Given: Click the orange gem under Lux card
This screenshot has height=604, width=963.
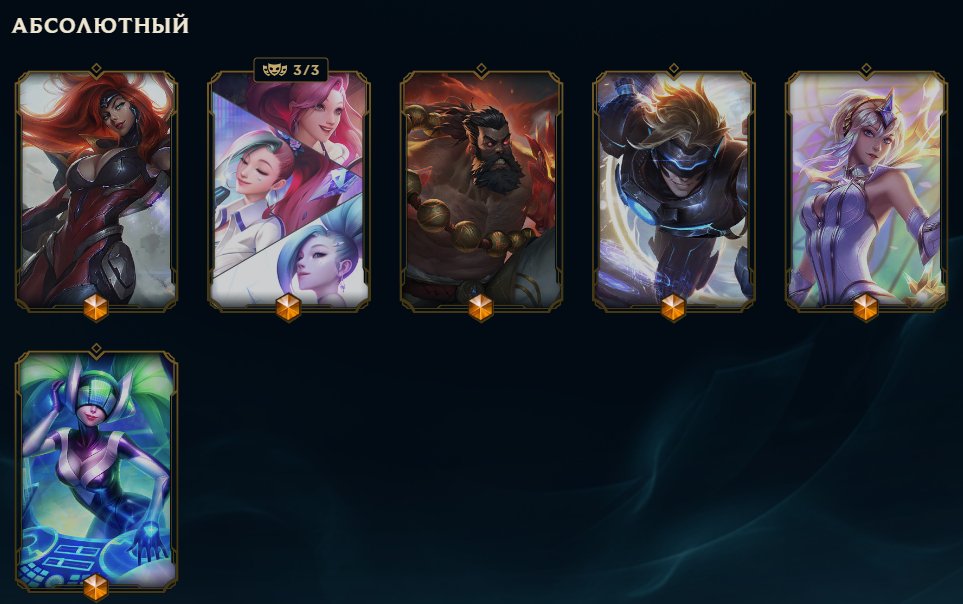Looking at the screenshot, I should 865,308.
